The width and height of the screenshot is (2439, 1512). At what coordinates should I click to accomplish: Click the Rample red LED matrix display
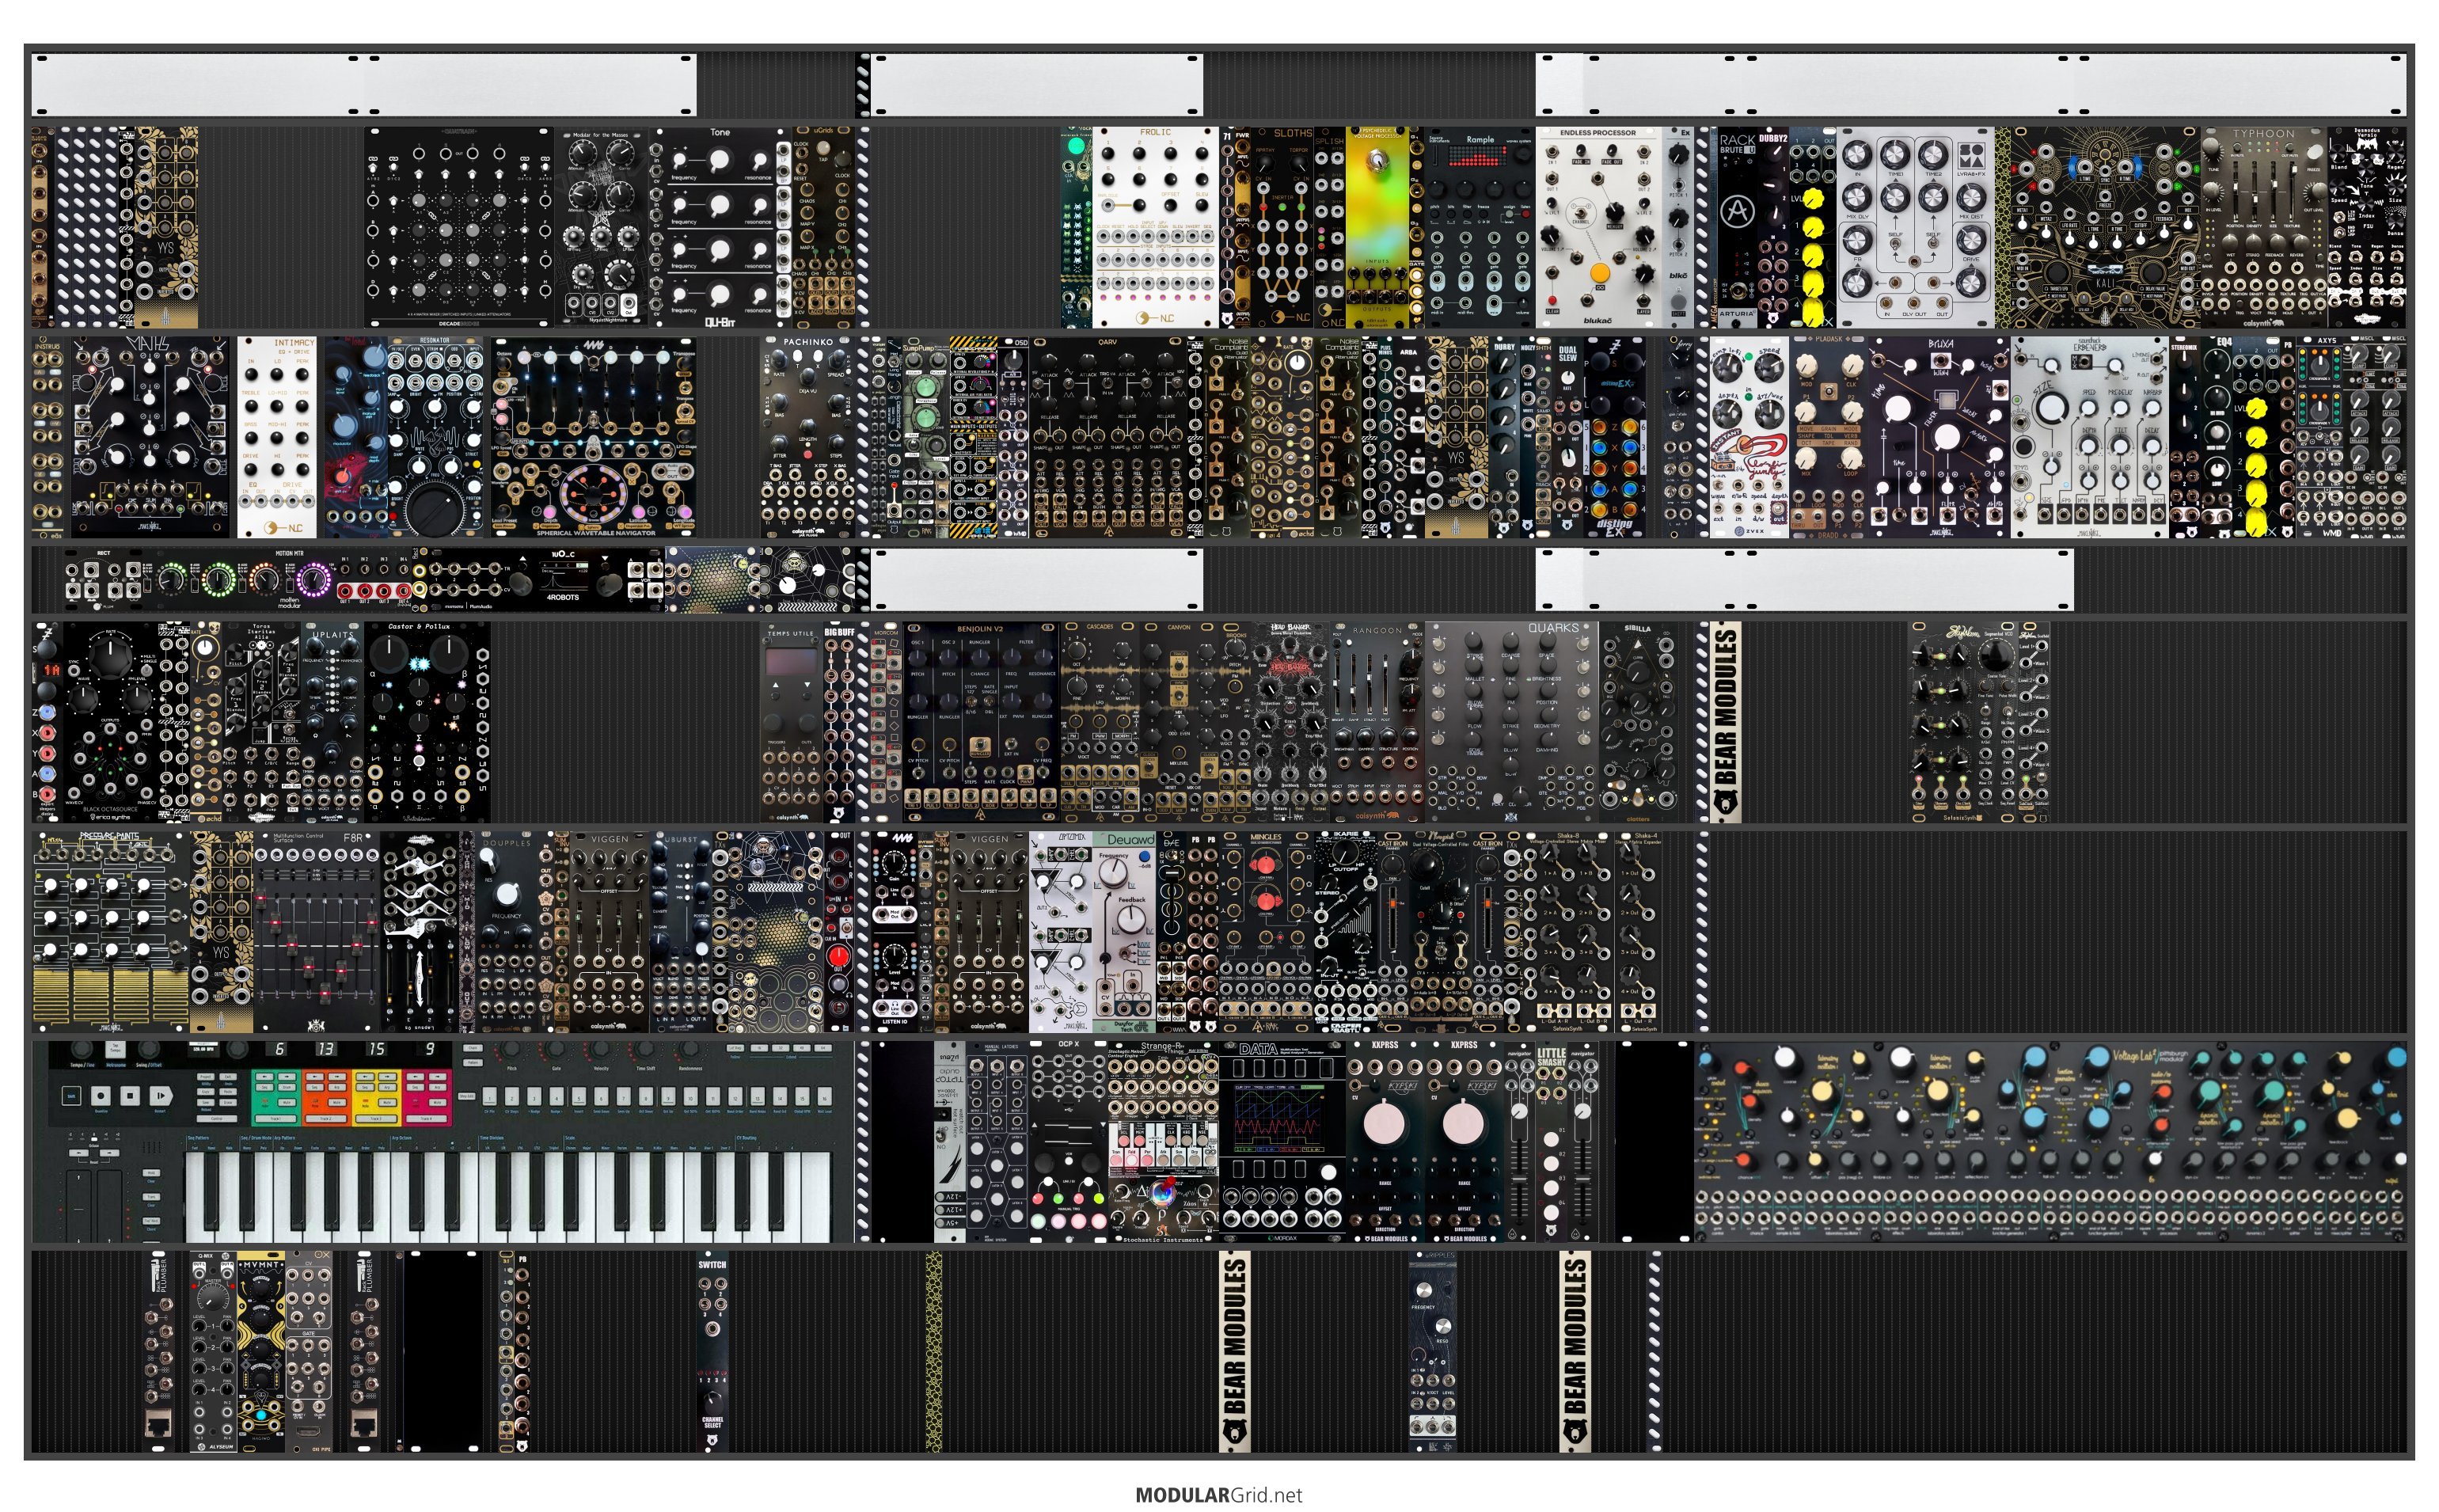(1479, 157)
